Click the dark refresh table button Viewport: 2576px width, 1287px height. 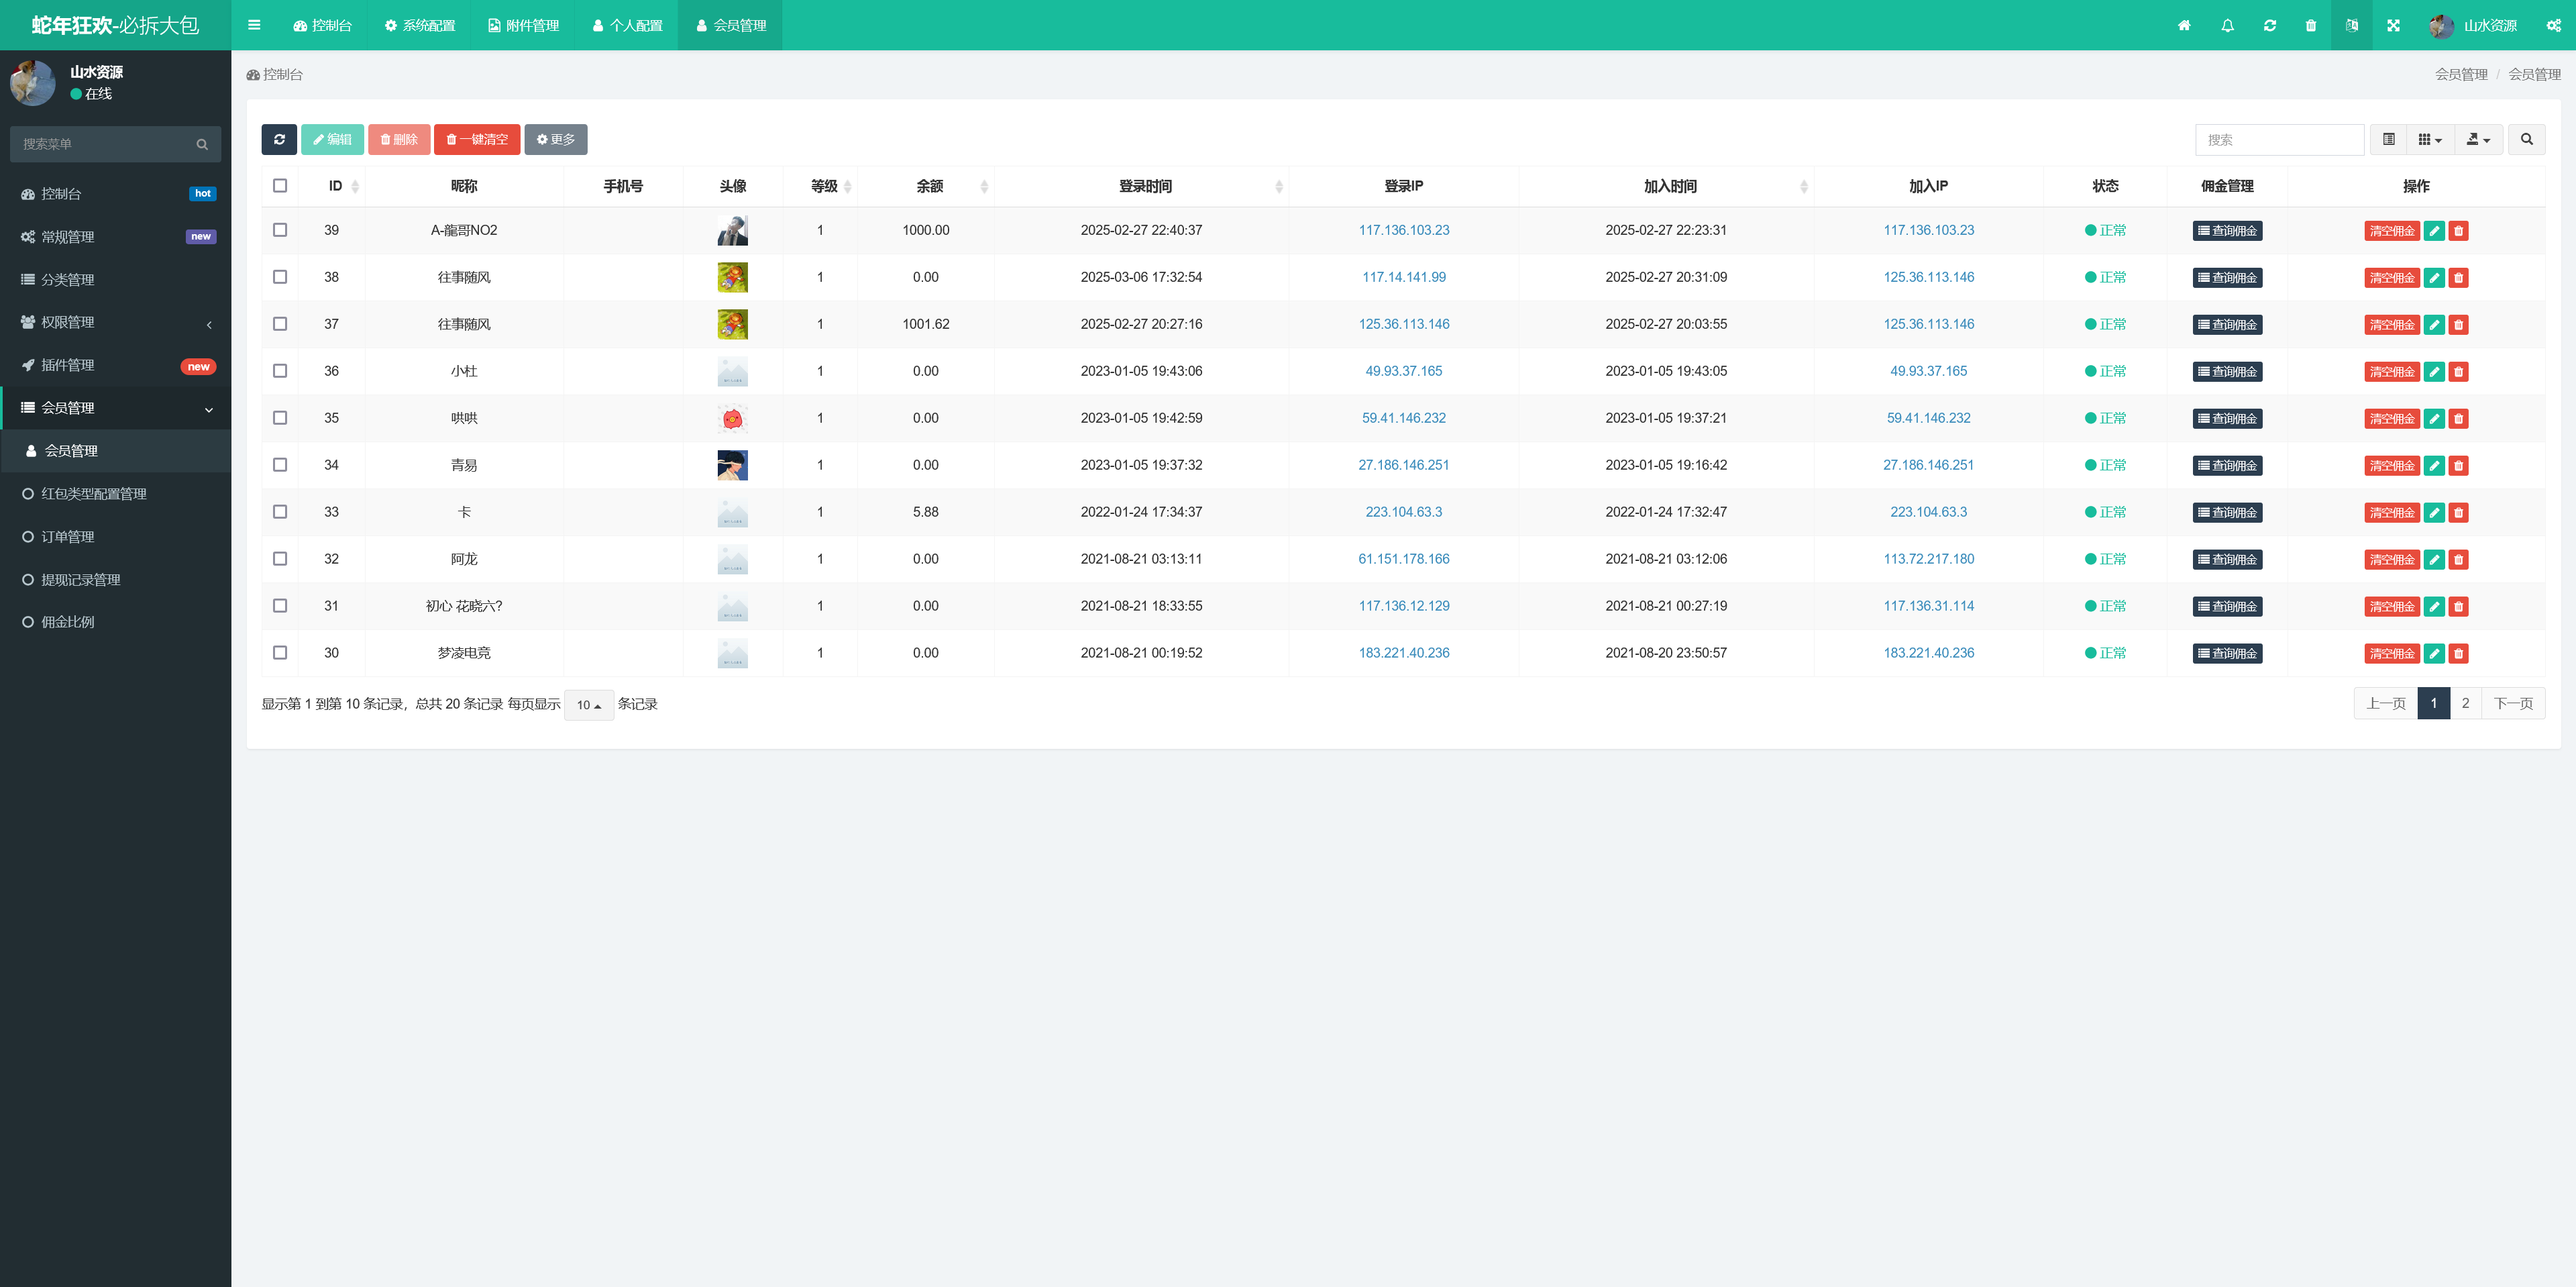pos(279,139)
